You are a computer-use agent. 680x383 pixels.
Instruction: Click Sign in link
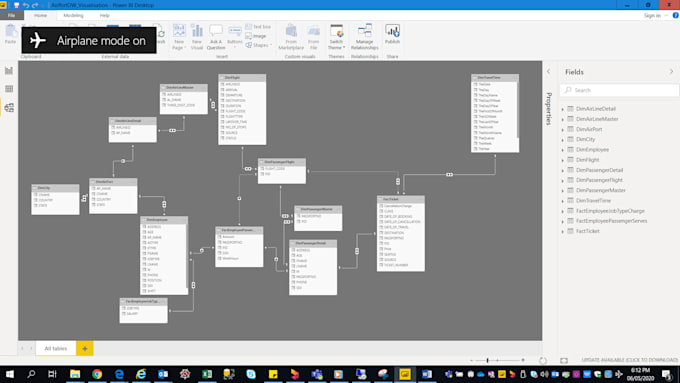pos(652,16)
